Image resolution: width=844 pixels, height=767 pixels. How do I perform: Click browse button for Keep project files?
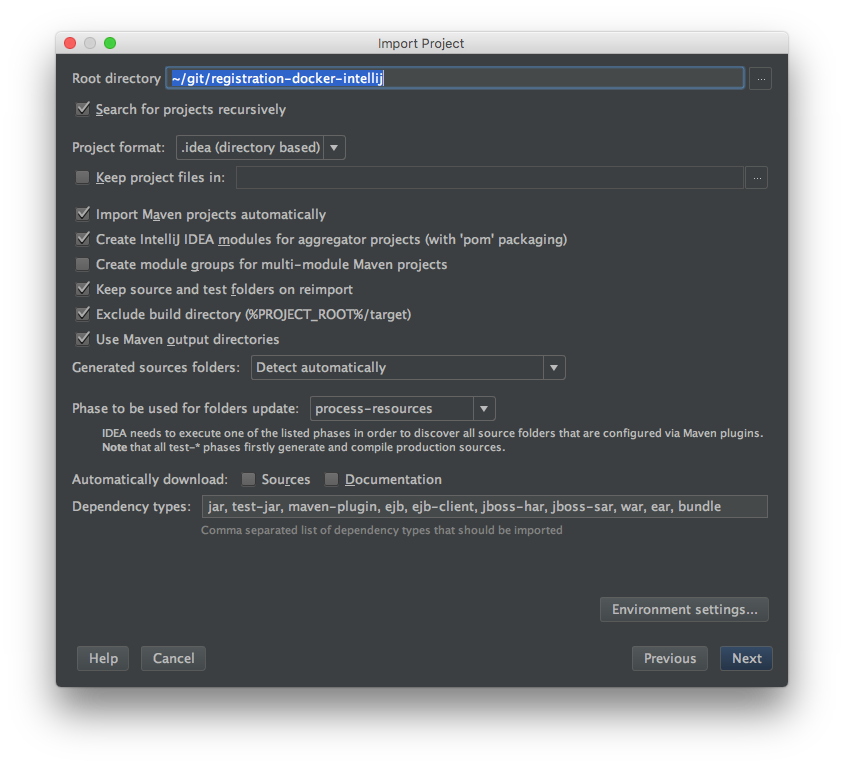tap(756, 178)
